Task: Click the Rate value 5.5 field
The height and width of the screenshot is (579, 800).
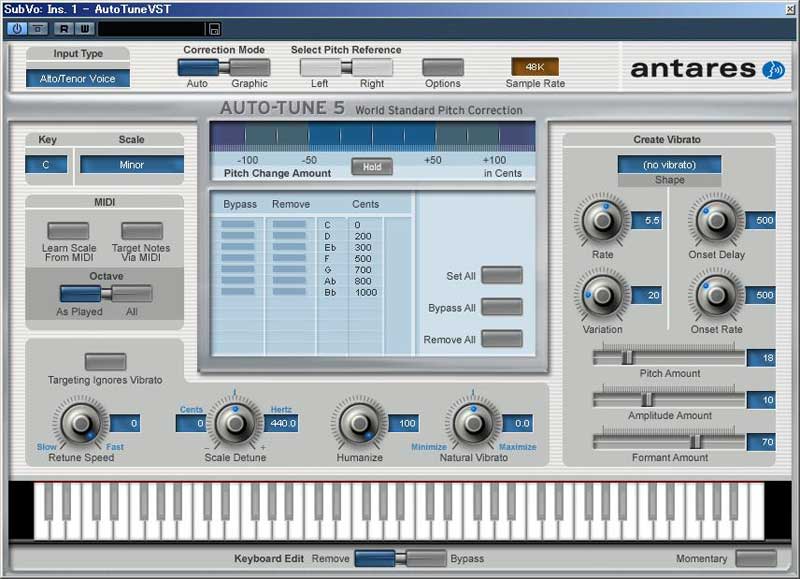Action: tap(647, 220)
